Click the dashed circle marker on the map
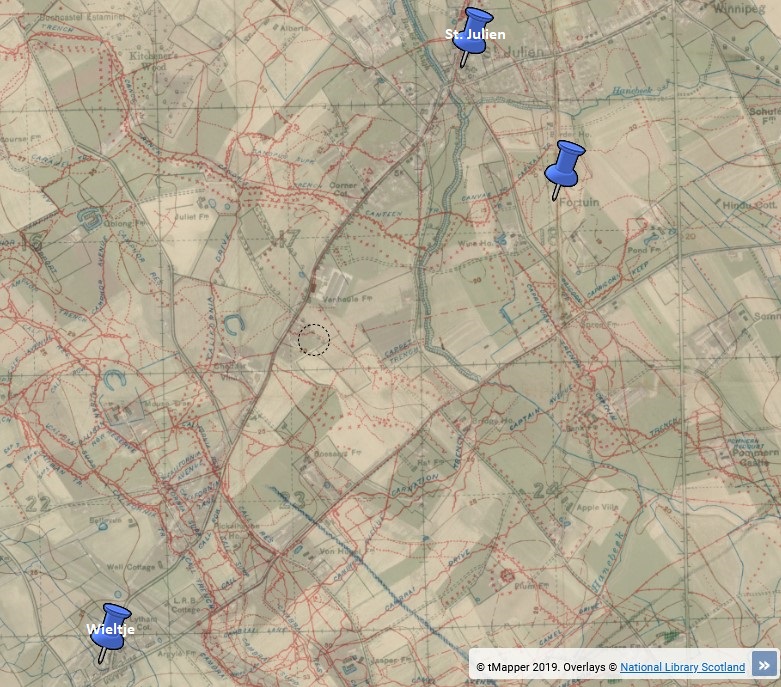This screenshot has height=687, width=781. point(314,340)
